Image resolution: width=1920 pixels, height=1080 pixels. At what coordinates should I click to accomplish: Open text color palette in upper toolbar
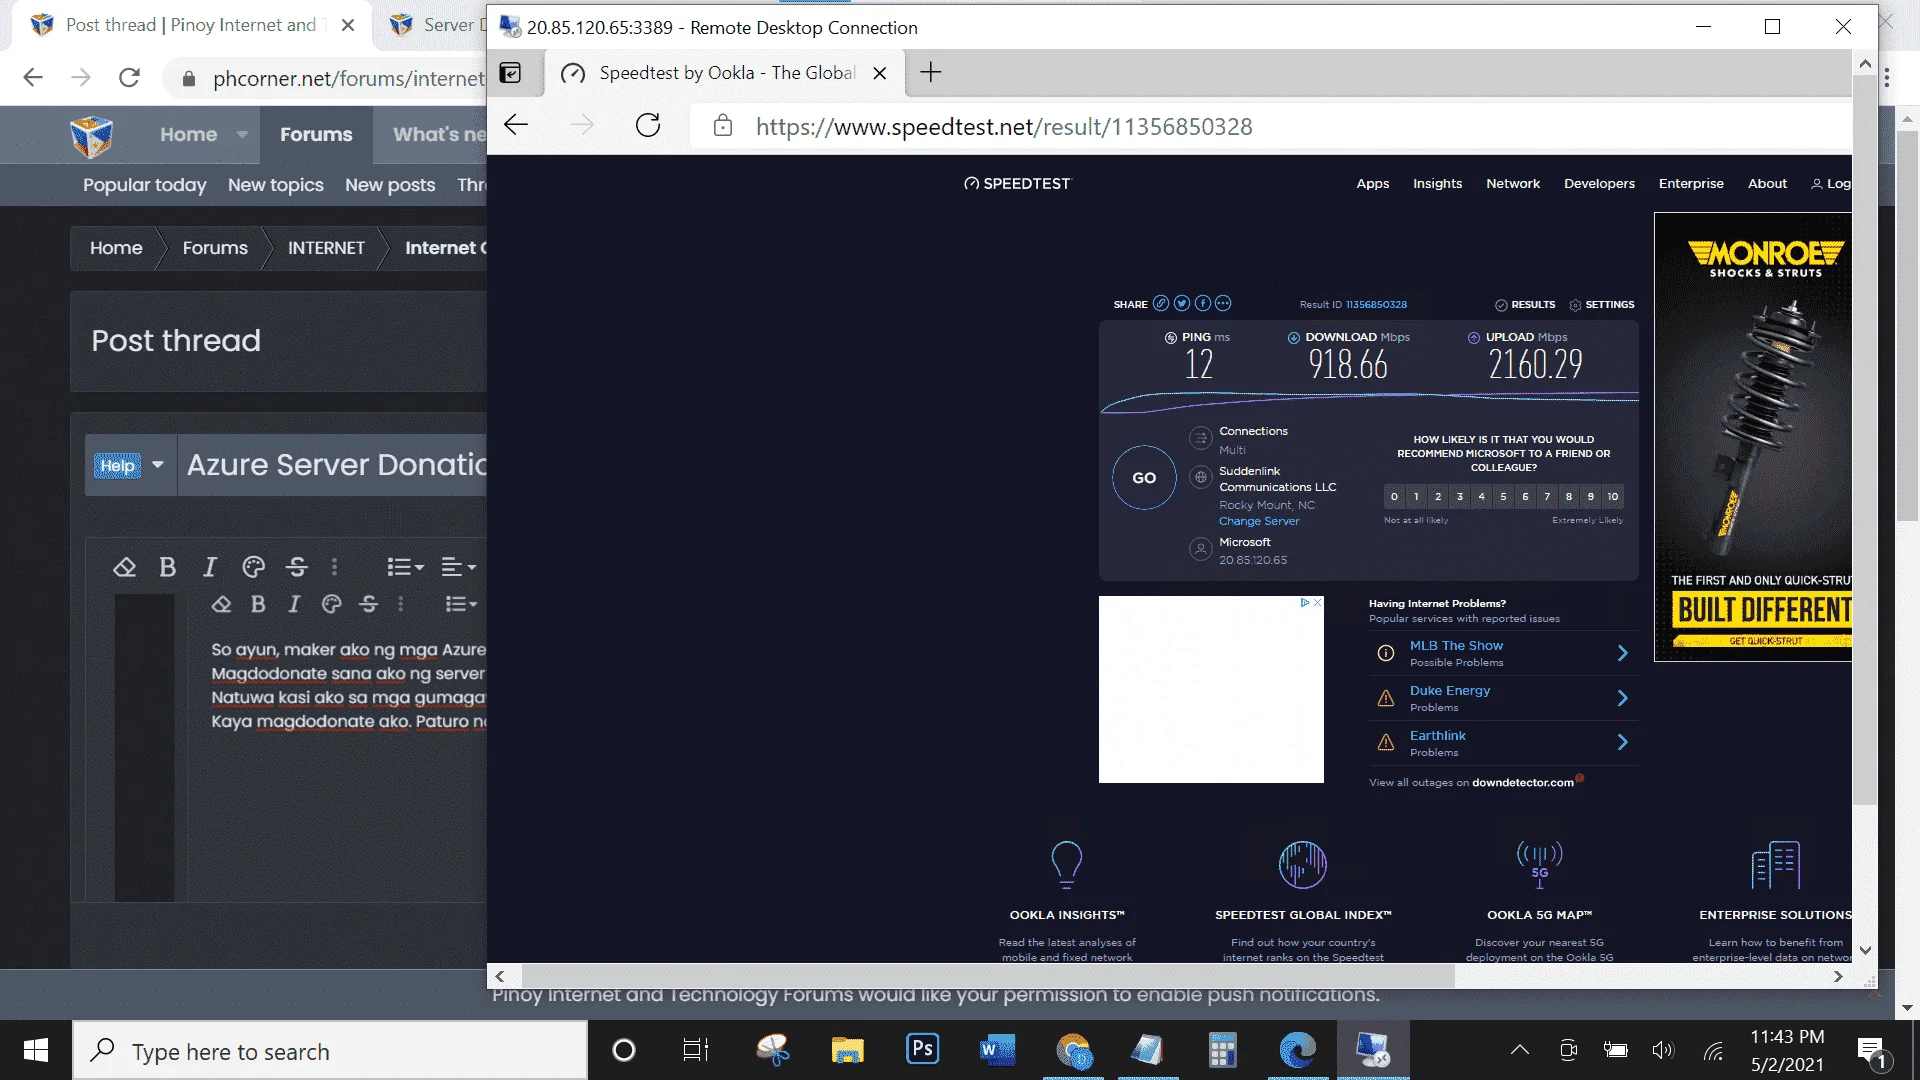pyautogui.click(x=254, y=568)
